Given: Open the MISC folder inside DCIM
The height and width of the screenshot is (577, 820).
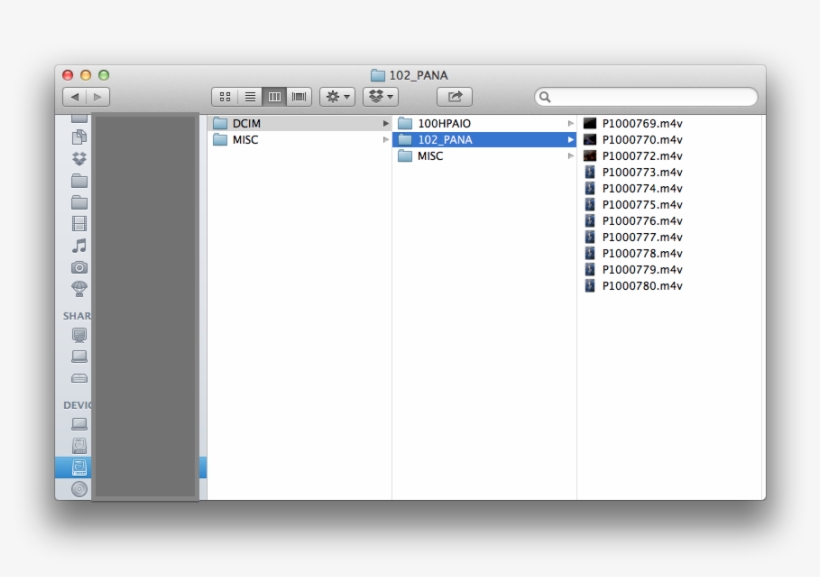Looking at the screenshot, I should click(428, 156).
